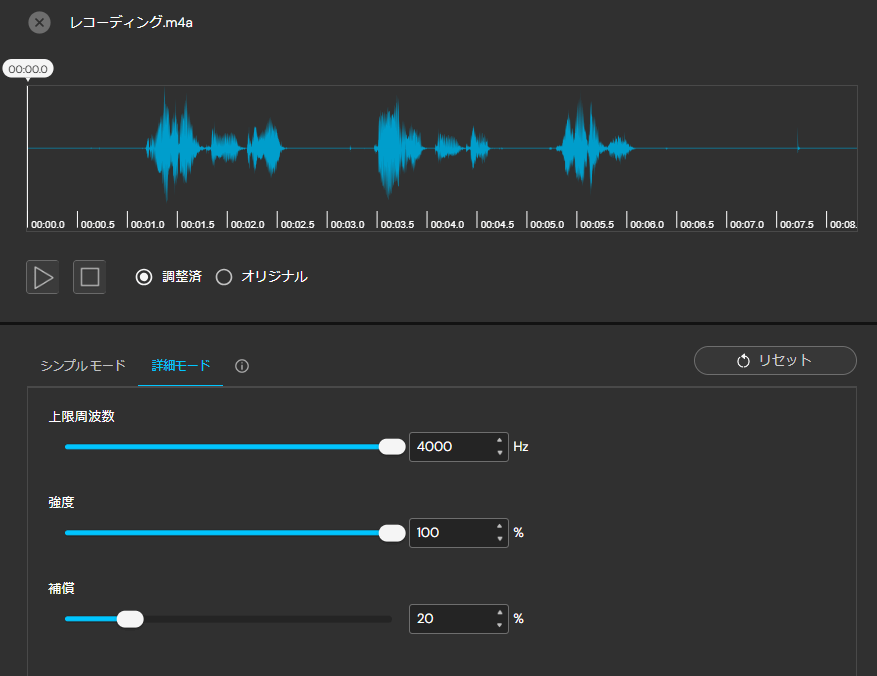The height and width of the screenshot is (676, 877).
Task: Click the 上限周波数 label
Action: [x=82, y=417]
